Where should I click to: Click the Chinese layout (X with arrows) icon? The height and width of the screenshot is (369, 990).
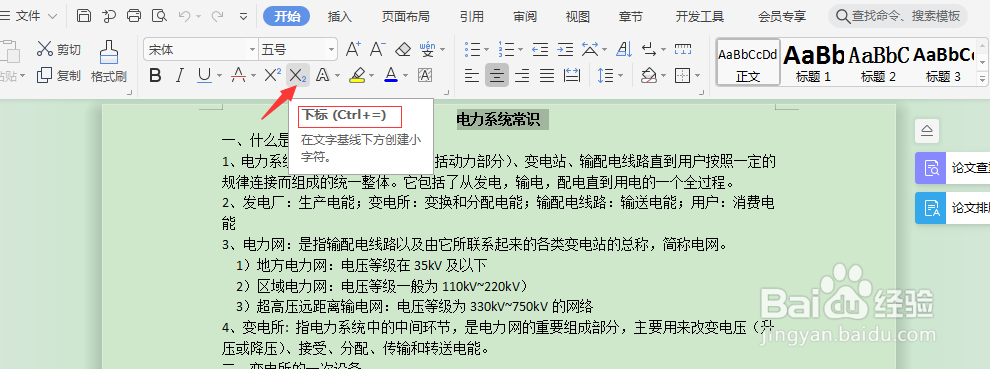pos(589,49)
